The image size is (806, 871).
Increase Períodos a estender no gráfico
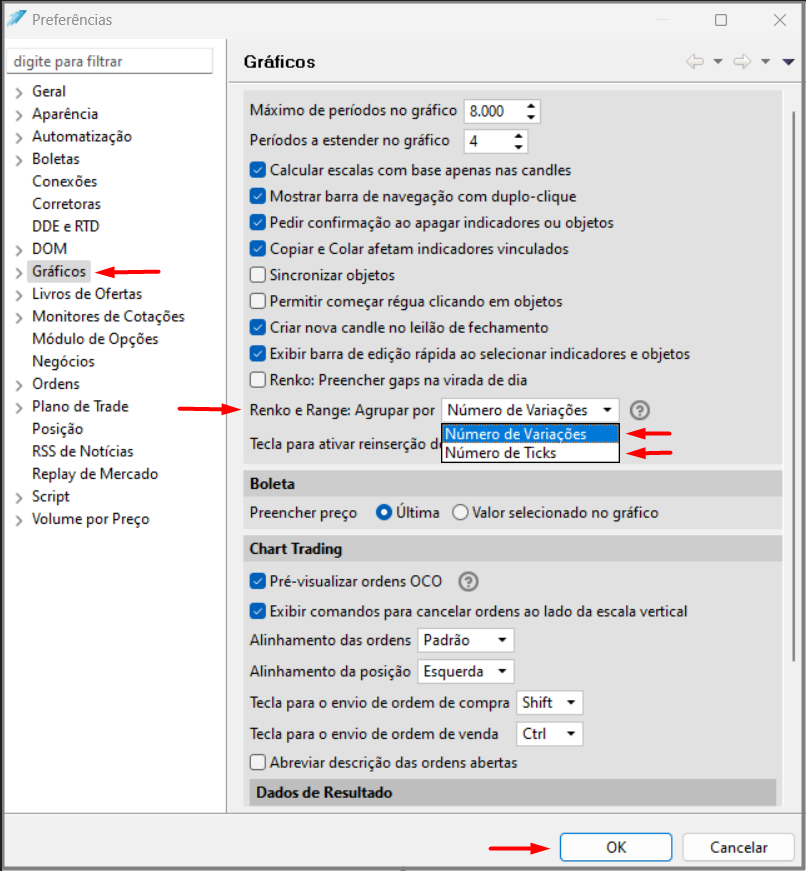tap(518, 135)
